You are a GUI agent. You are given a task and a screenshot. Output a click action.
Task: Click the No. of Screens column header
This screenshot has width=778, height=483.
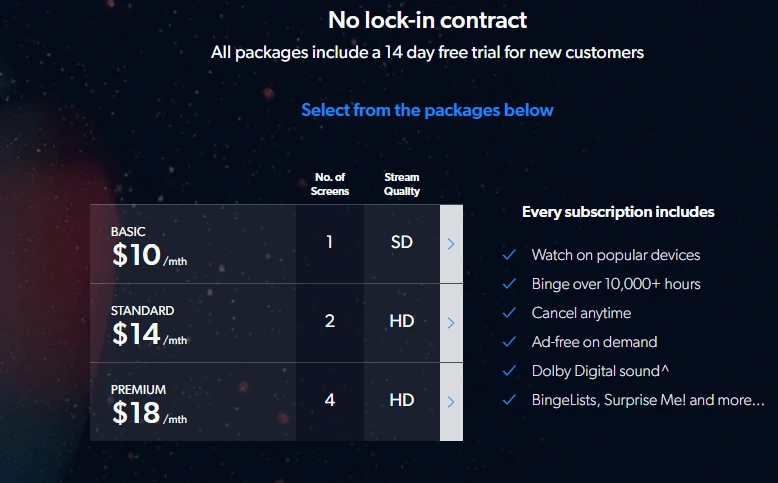(330, 184)
